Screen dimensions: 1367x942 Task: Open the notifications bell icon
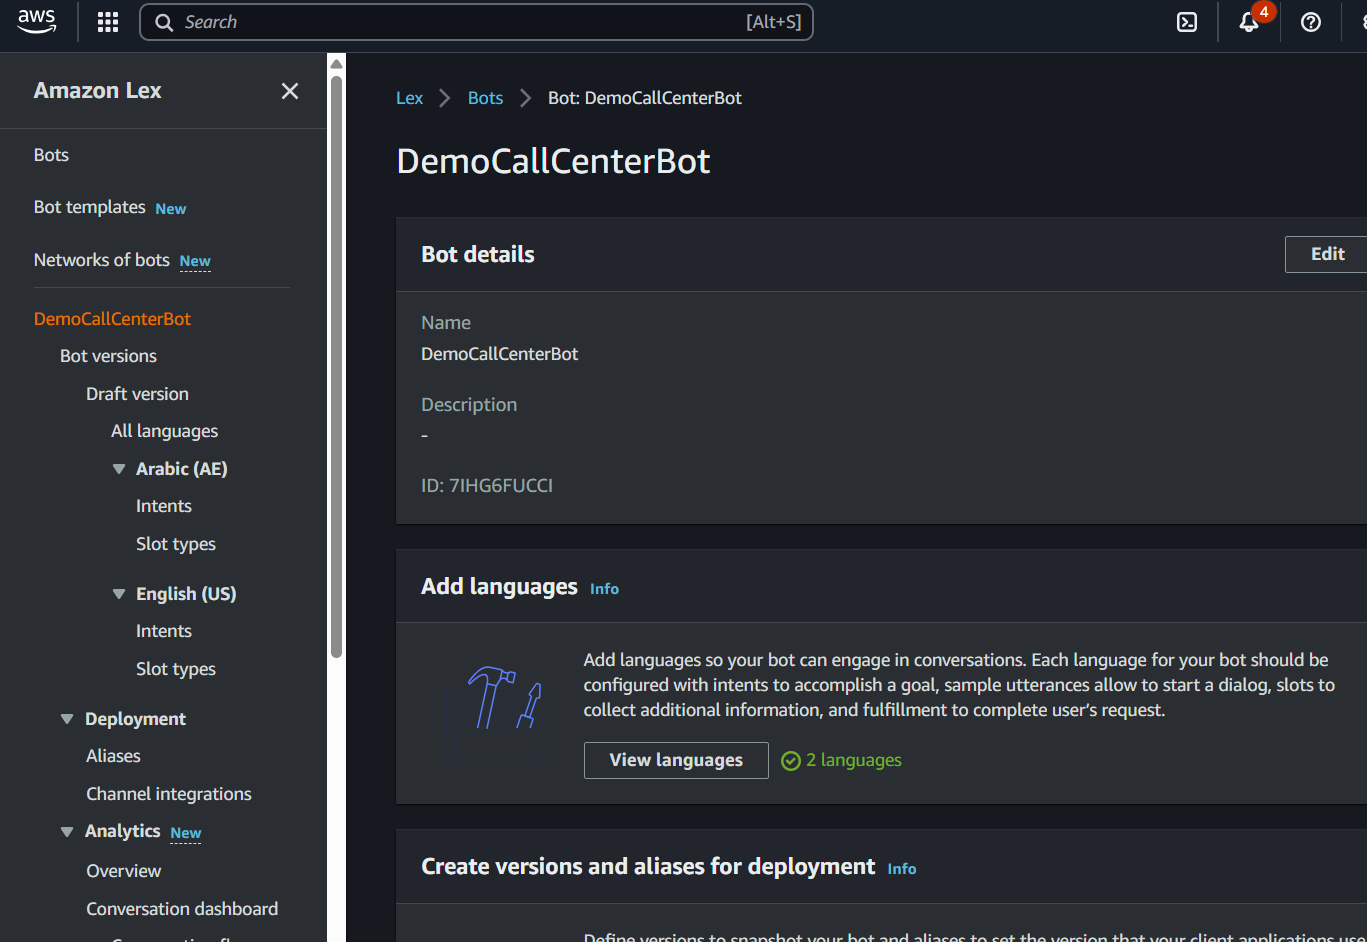click(x=1248, y=22)
